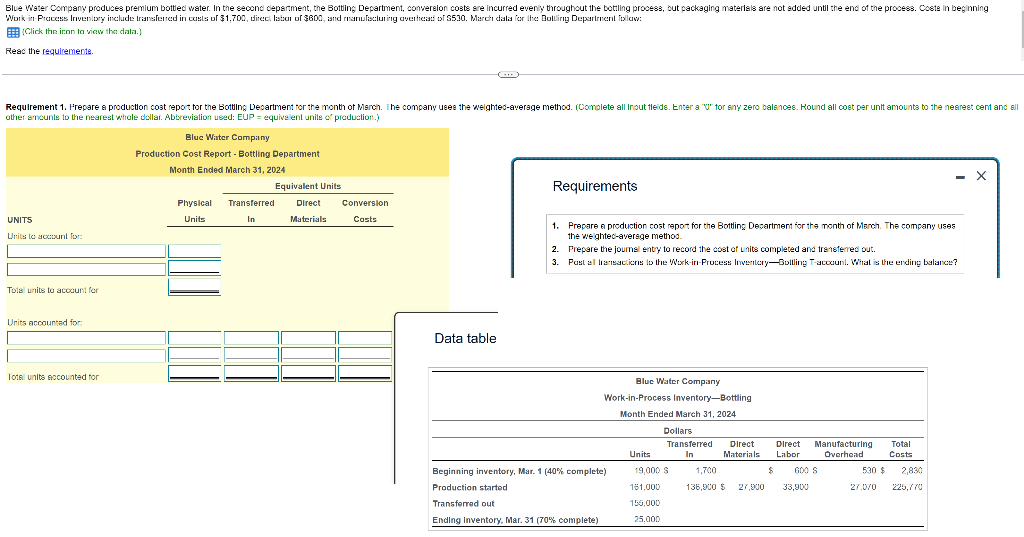Select Conversion Costs field for Total units accounted for
1024x537 pixels.
365,374
